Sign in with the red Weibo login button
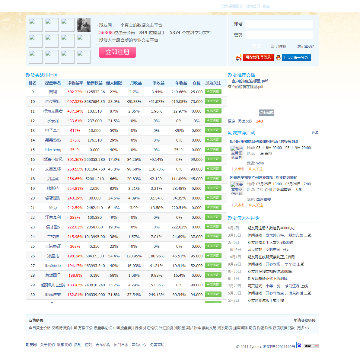This screenshot has height=360, width=360. coord(258,57)
